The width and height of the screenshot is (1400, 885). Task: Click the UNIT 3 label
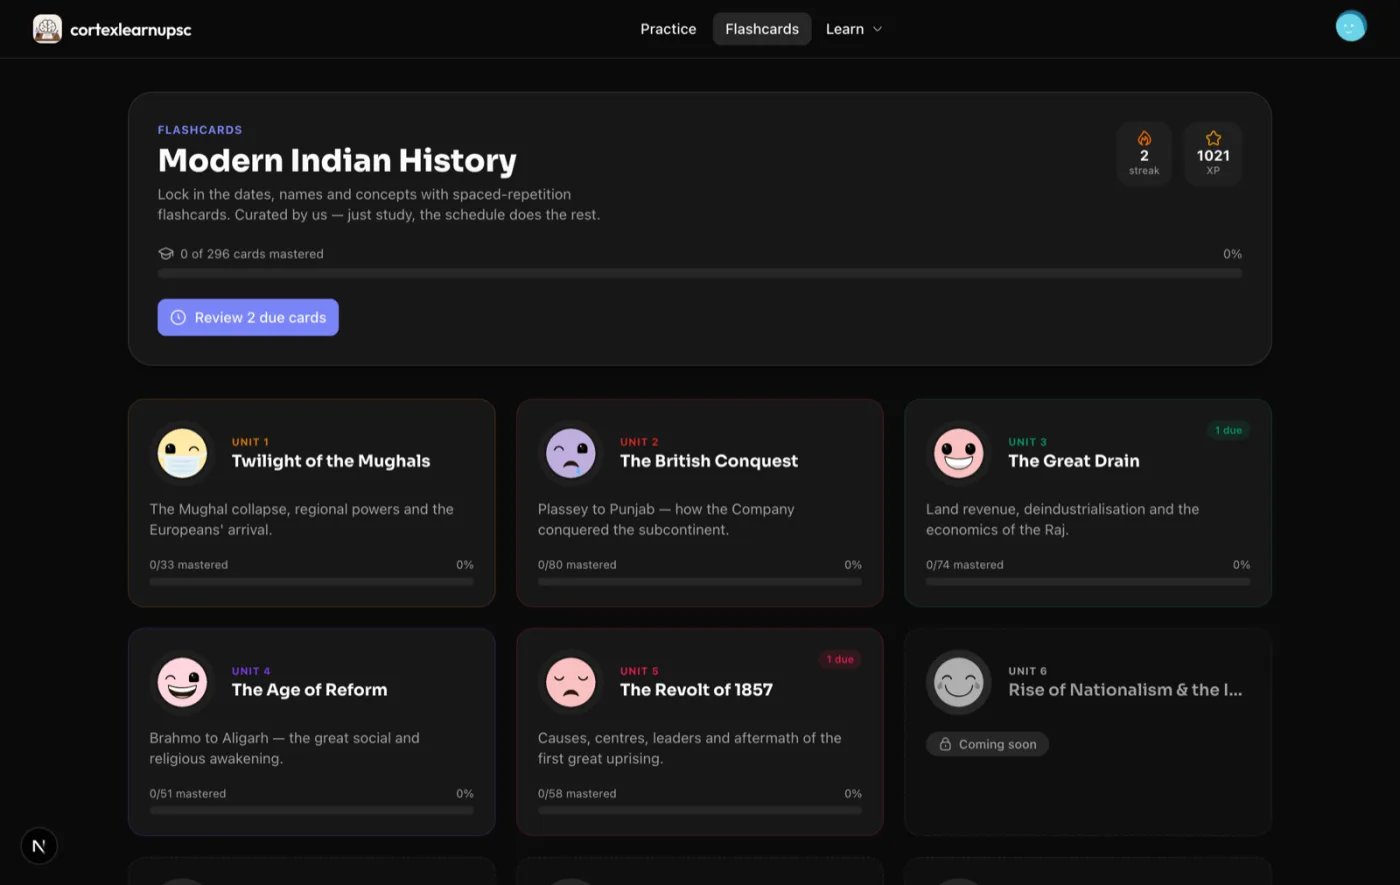1028,442
